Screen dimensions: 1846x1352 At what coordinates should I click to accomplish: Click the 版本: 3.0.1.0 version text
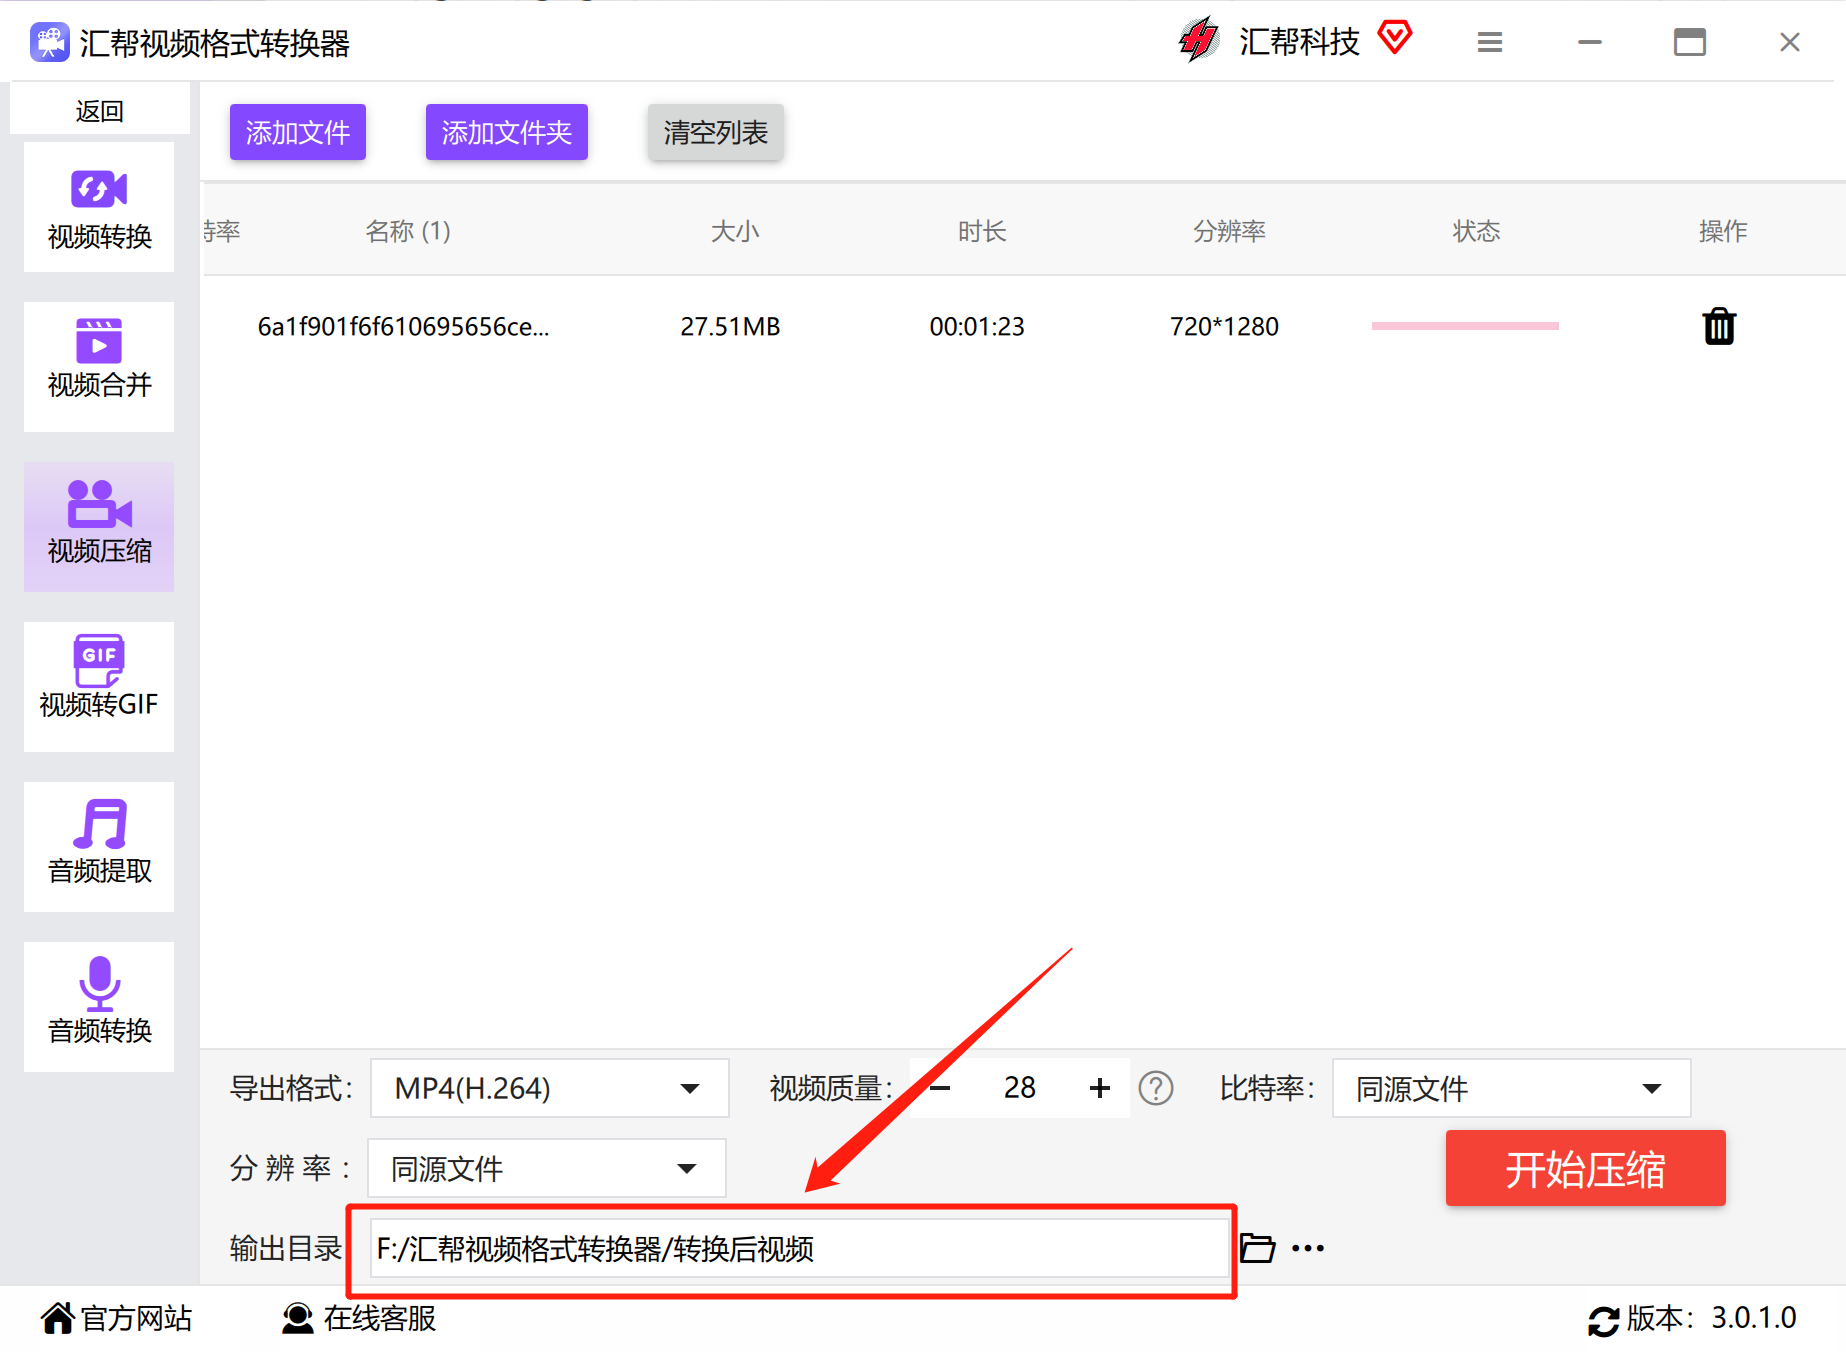pos(1712,1318)
